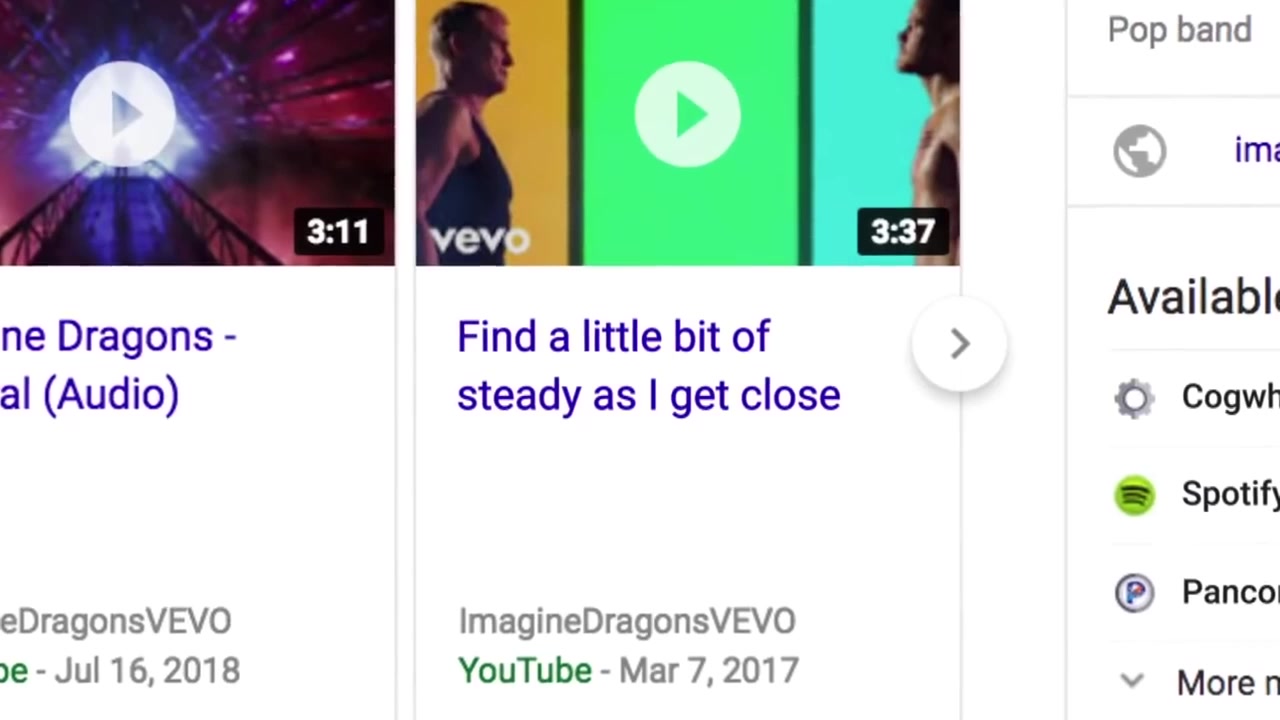Click the 3:11 duration badge
Screen dimensions: 1280x720
(x=338, y=232)
